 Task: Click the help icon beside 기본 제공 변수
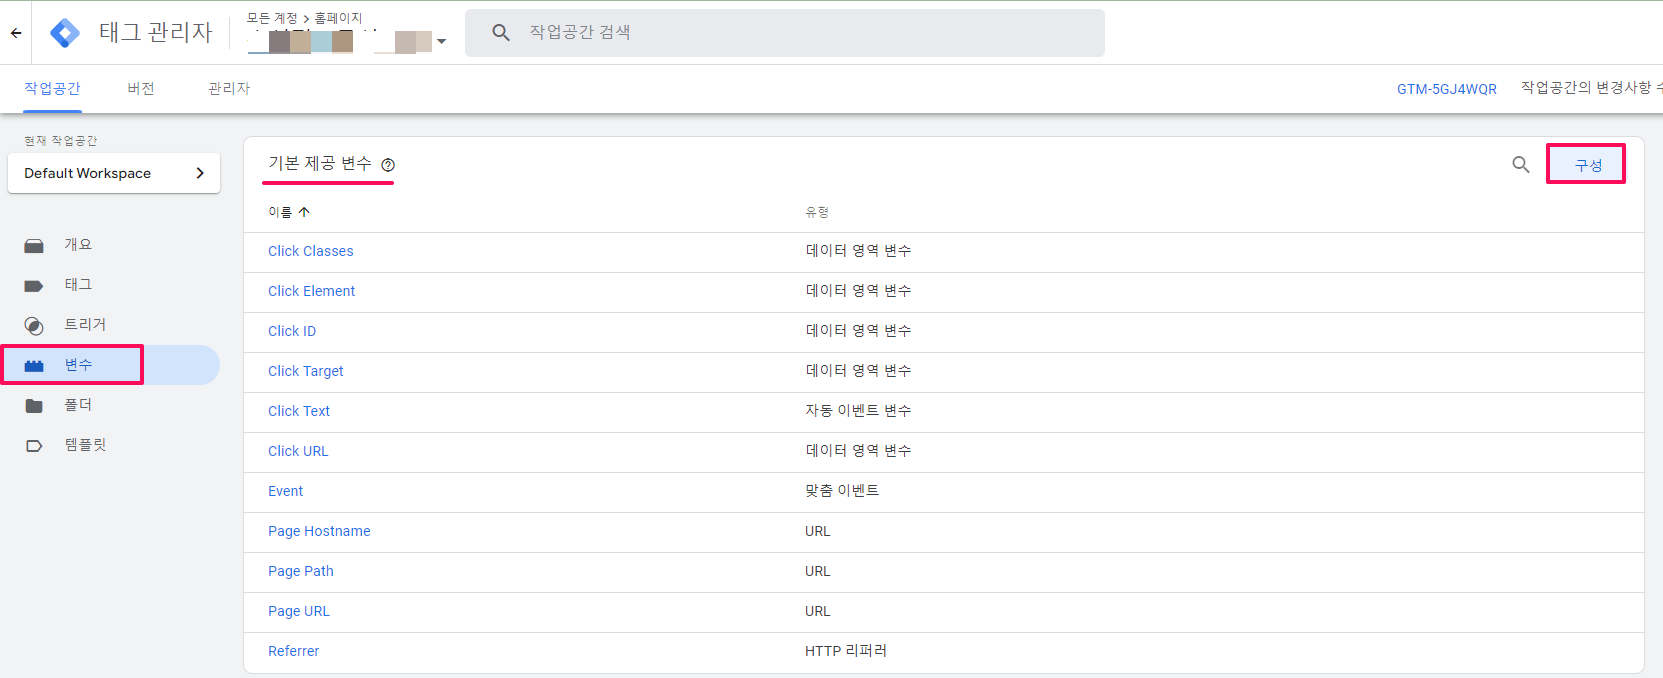pos(388,165)
